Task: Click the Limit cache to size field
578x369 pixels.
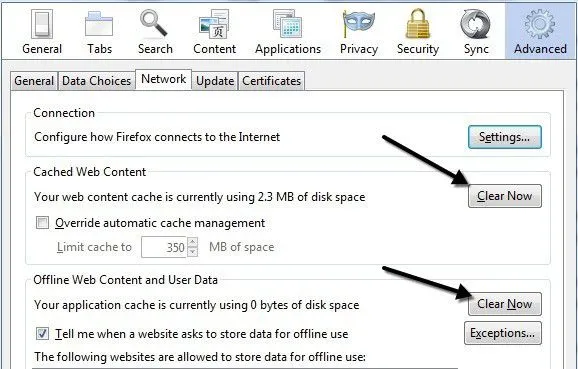Action: tap(164, 247)
